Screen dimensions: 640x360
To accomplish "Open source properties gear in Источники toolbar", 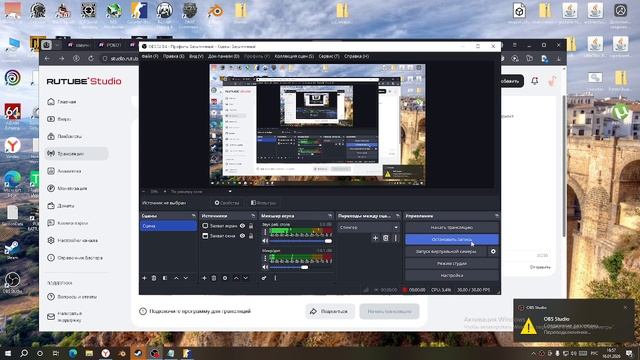I will pos(225,278).
